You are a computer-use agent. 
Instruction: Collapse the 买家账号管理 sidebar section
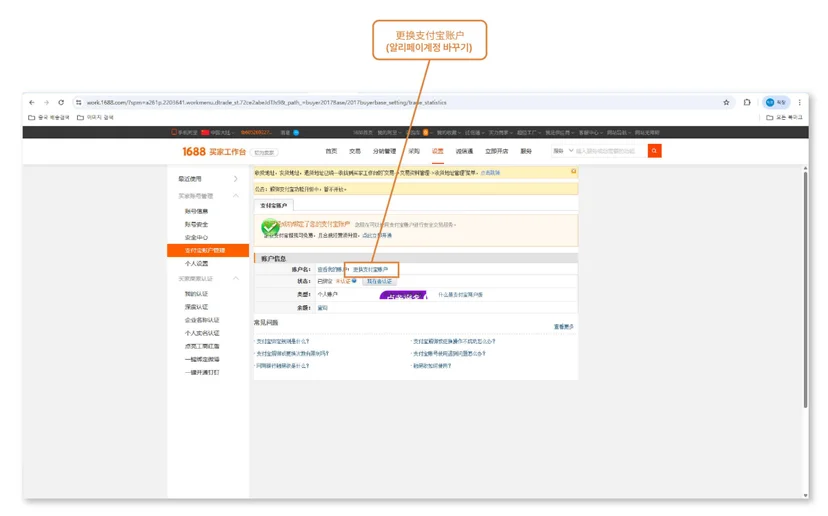tap(236, 196)
